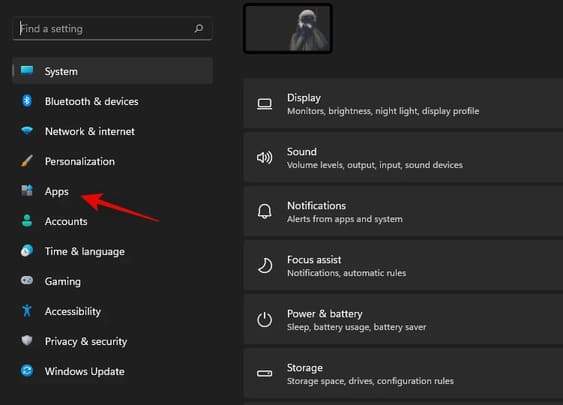Open Time & language settings

113,251
